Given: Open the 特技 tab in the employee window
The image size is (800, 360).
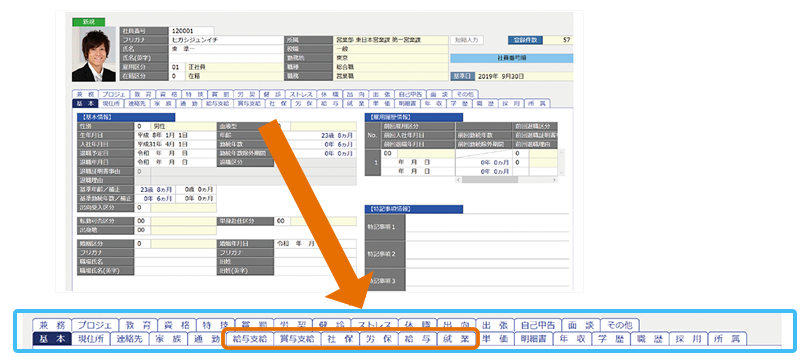Looking at the screenshot, I should coord(194,95).
